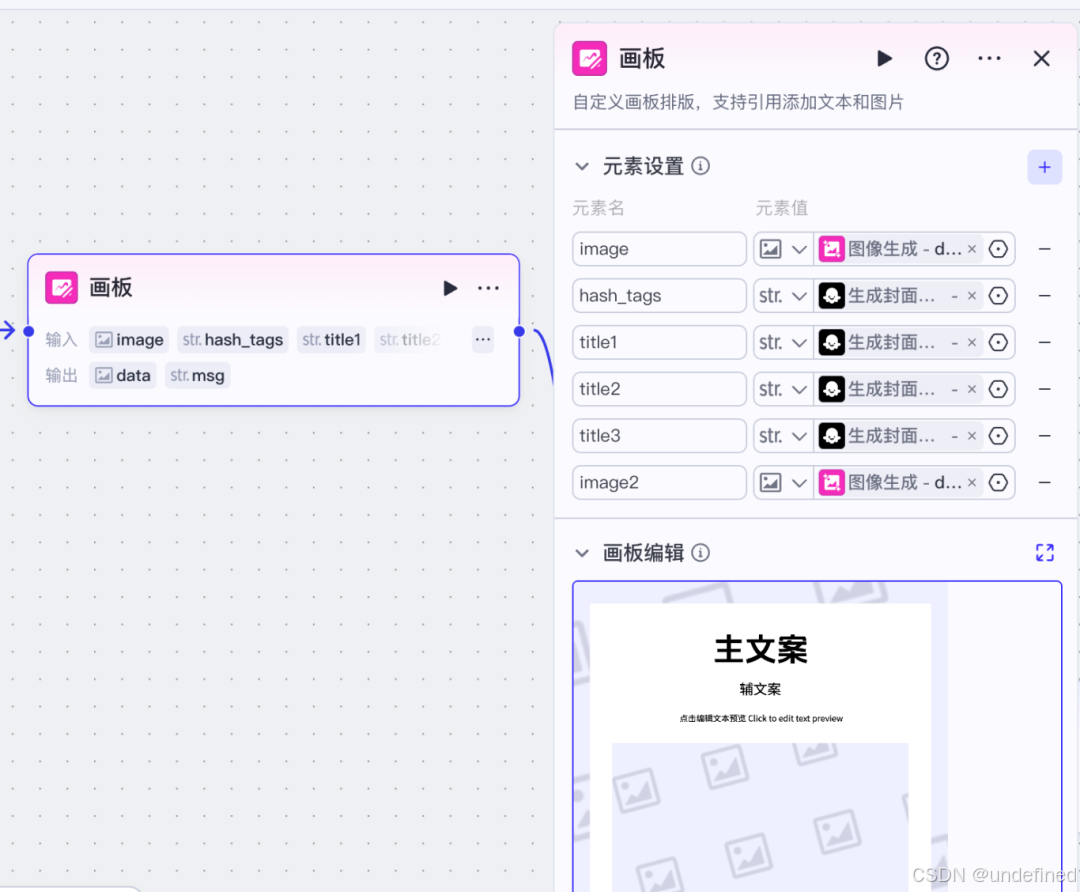Remove the title1 element row
The image size is (1080, 892).
pyautogui.click(x=1044, y=342)
